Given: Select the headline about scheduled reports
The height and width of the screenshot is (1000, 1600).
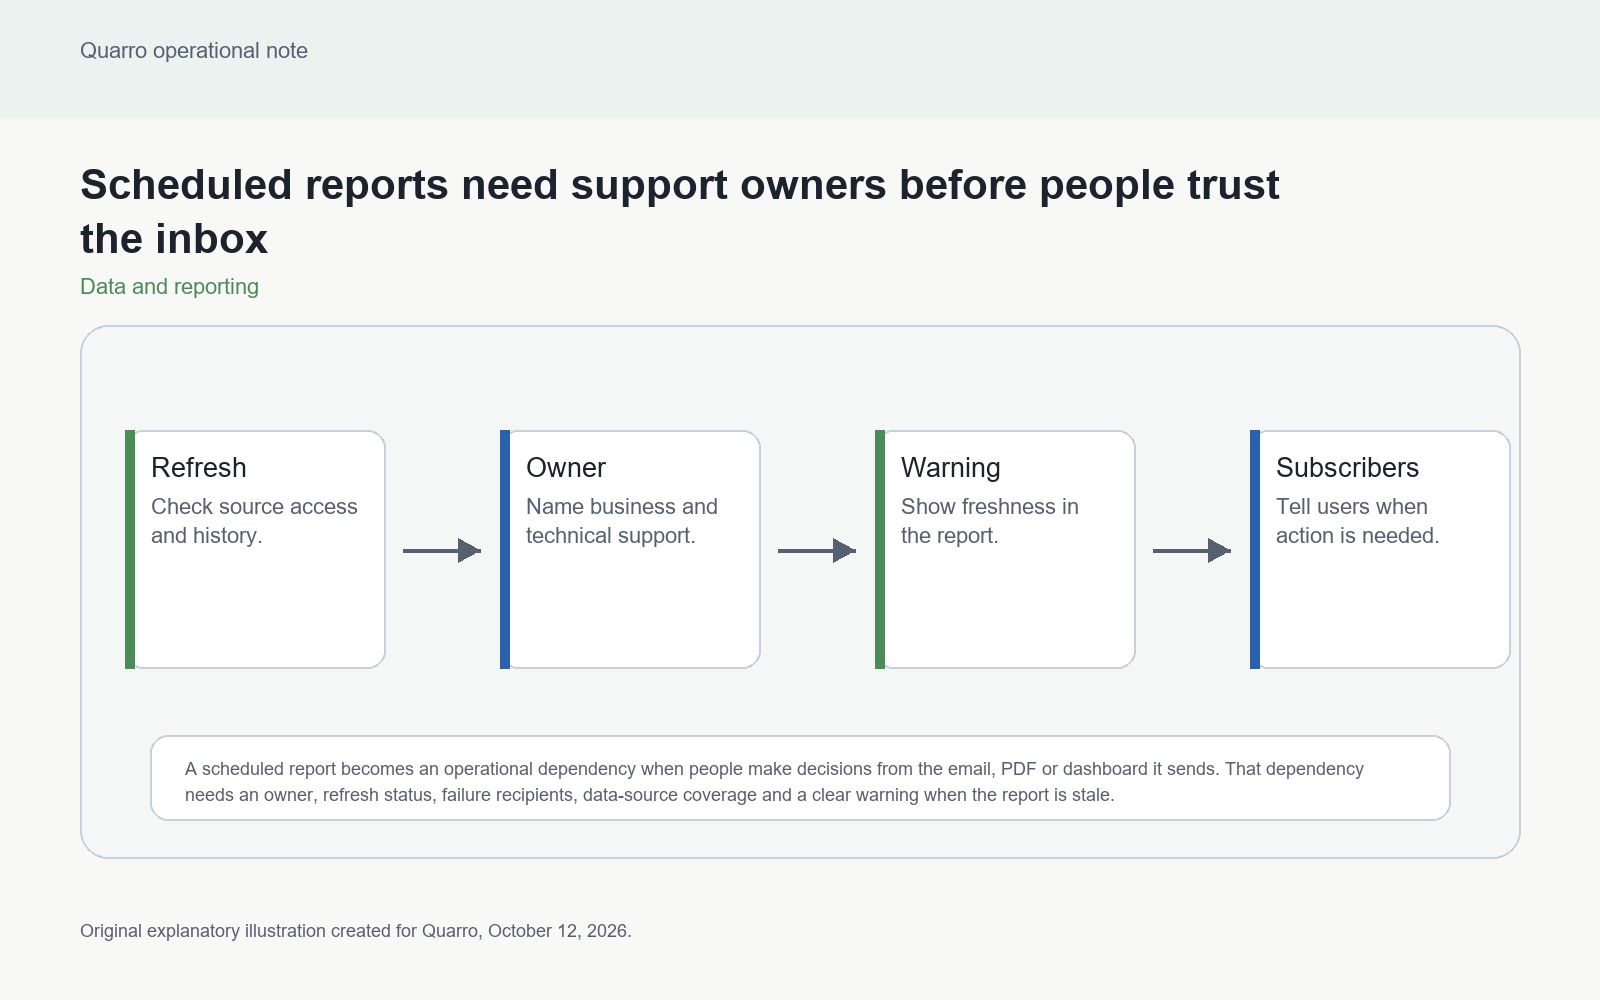Looking at the screenshot, I should pyautogui.click(x=680, y=212).
